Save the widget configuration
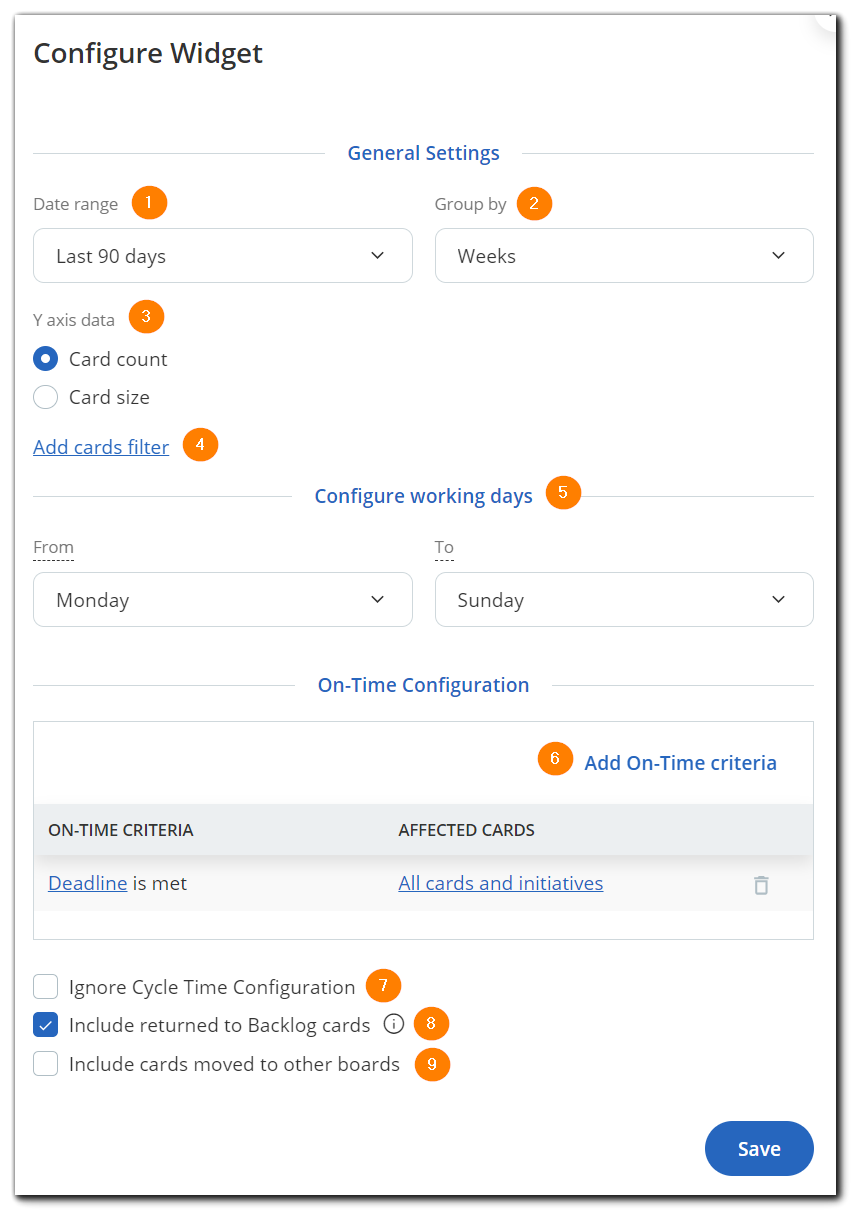863x1222 pixels. coord(759,1148)
